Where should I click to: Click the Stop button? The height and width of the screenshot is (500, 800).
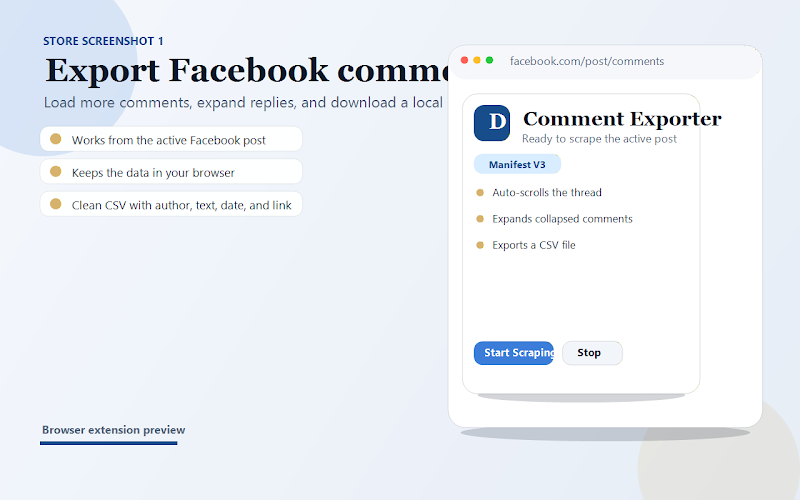tap(592, 353)
